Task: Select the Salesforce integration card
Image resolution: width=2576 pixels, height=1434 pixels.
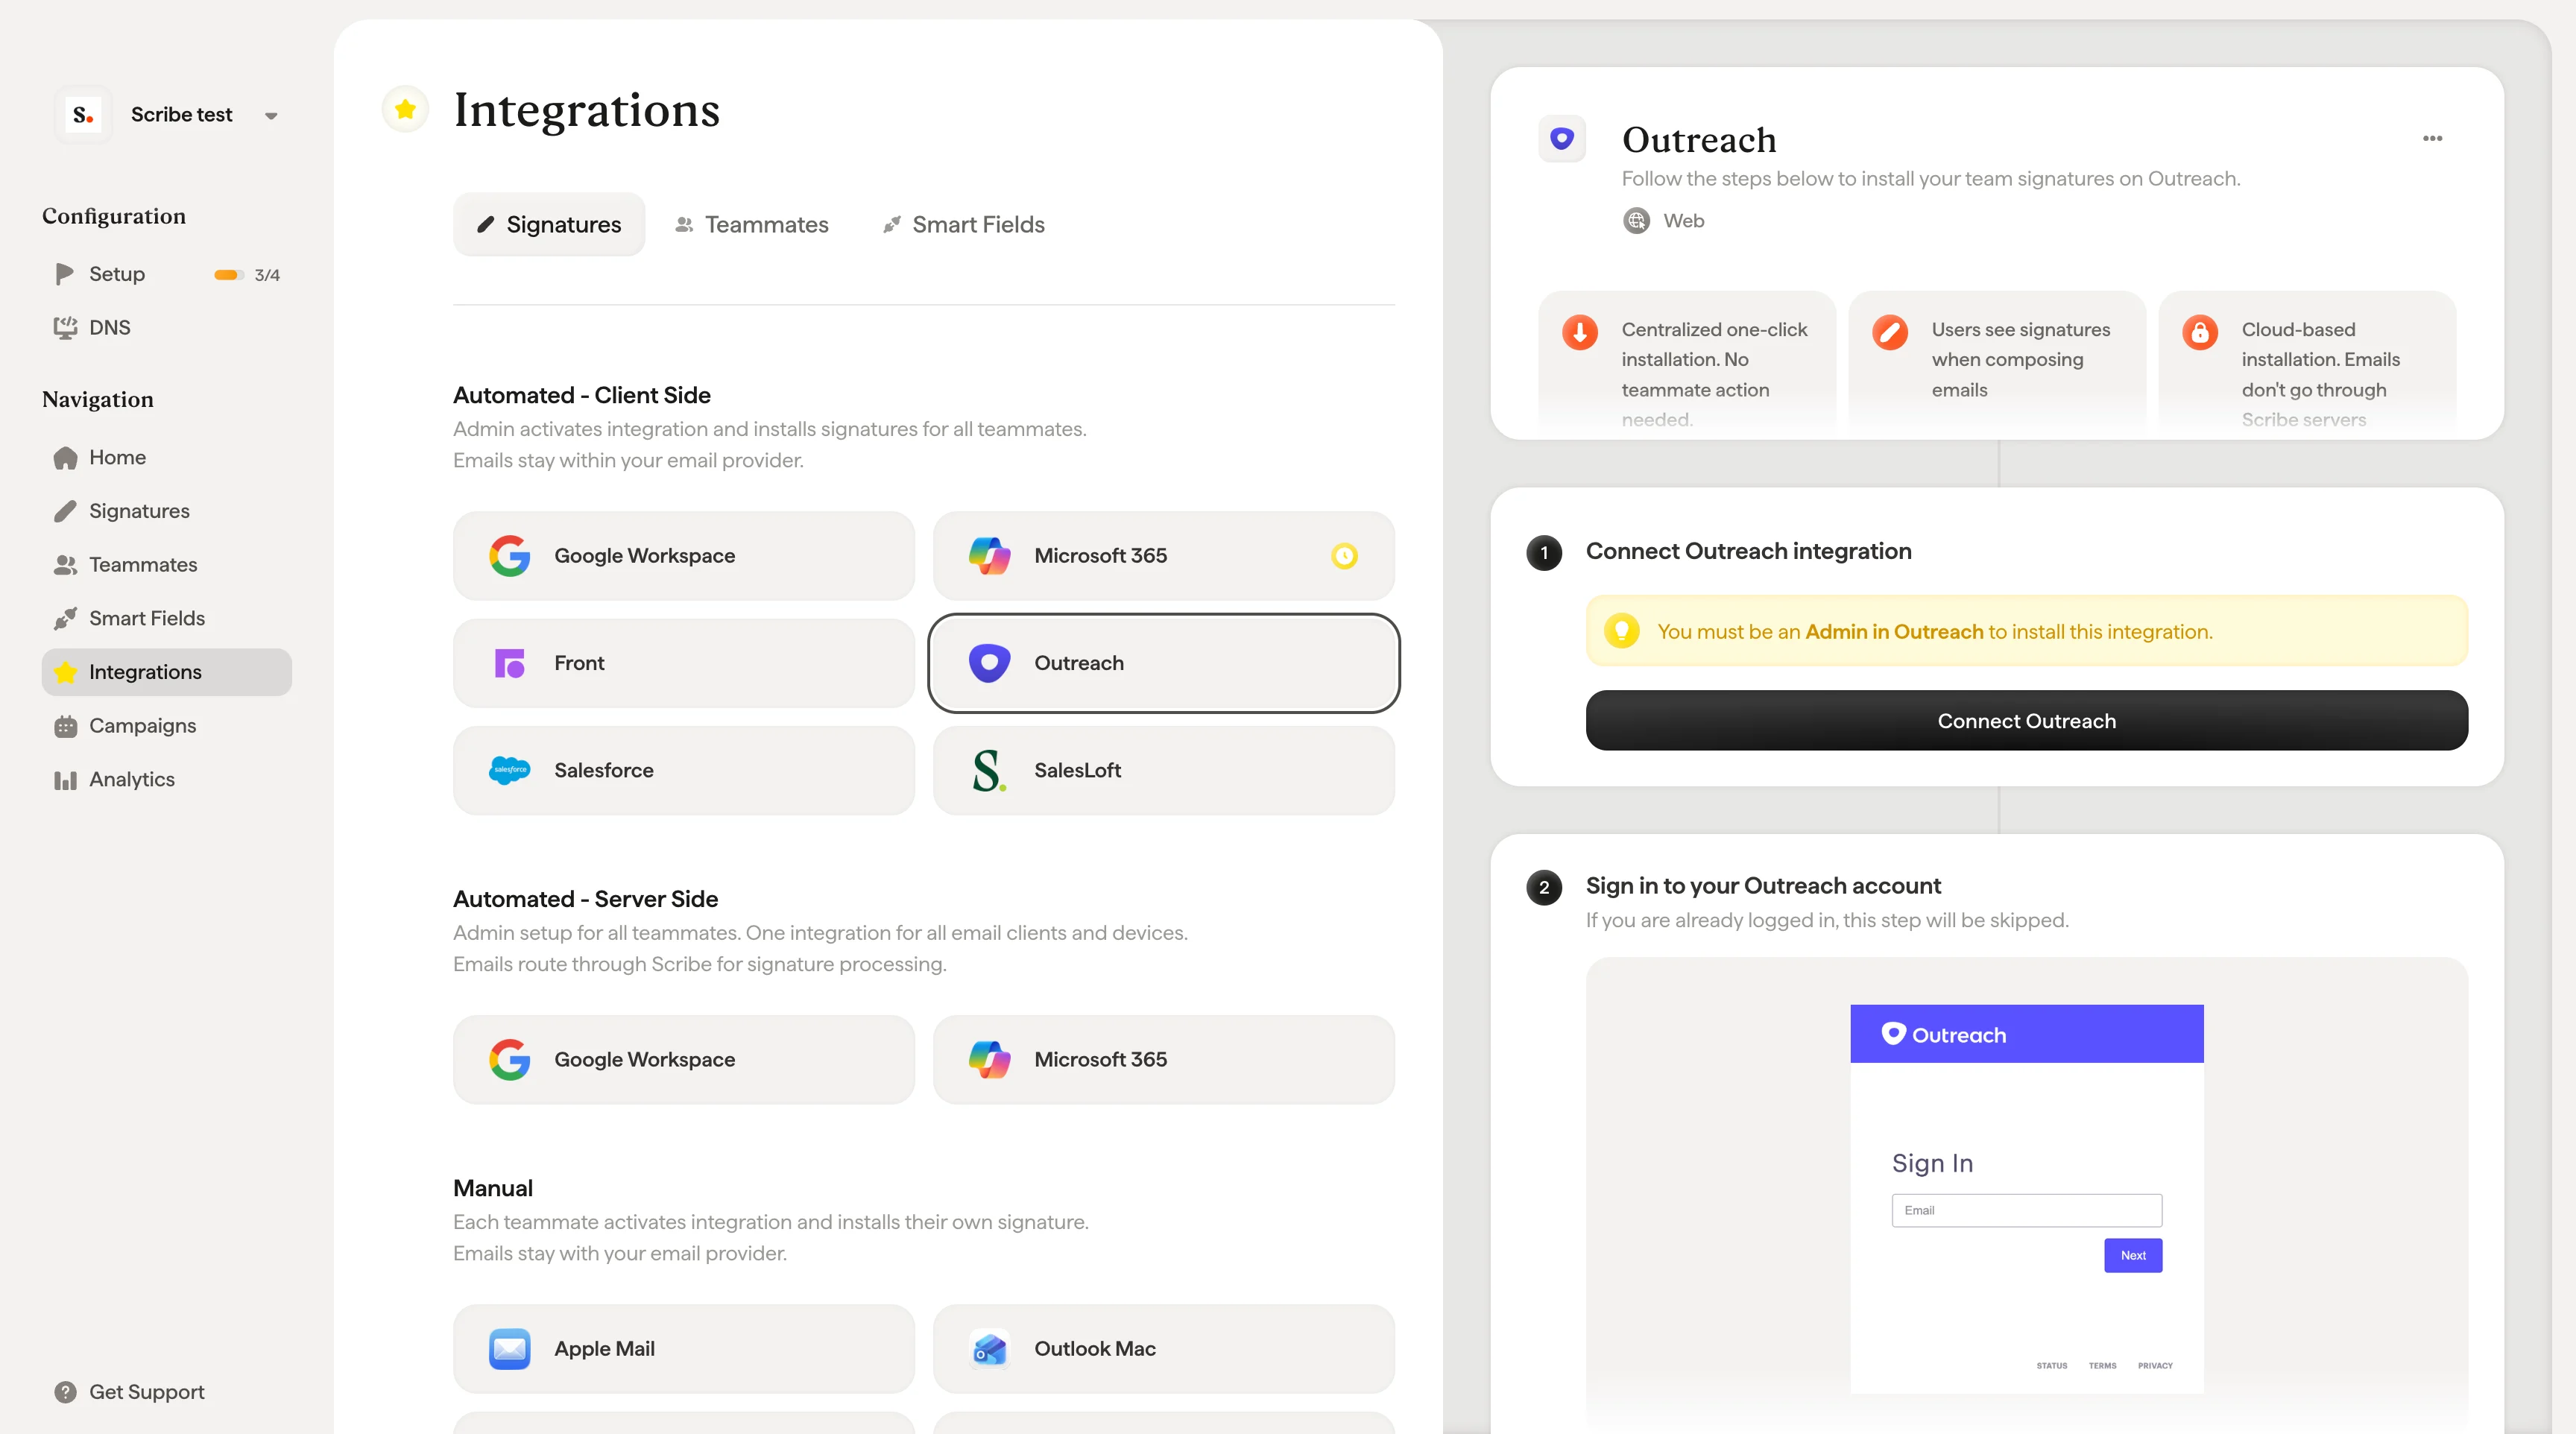Action: click(x=684, y=770)
